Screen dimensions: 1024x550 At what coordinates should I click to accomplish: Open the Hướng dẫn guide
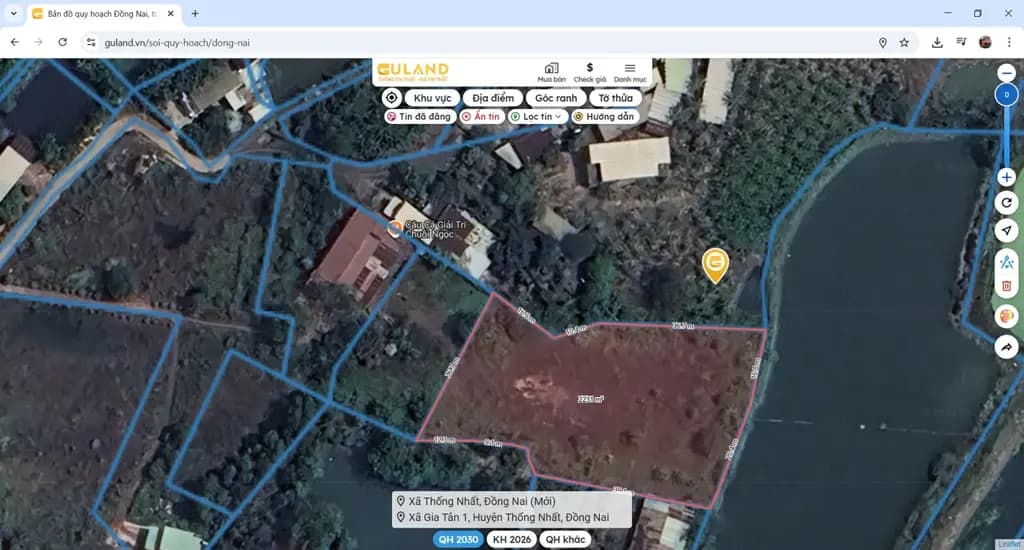pyautogui.click(x=604, y=116)
